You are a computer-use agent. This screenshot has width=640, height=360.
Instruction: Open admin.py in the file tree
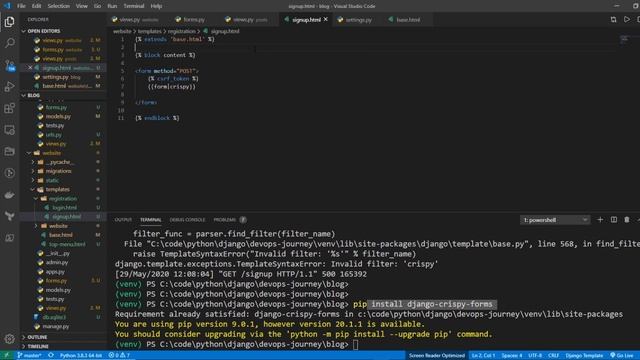(x=57, y=262)
